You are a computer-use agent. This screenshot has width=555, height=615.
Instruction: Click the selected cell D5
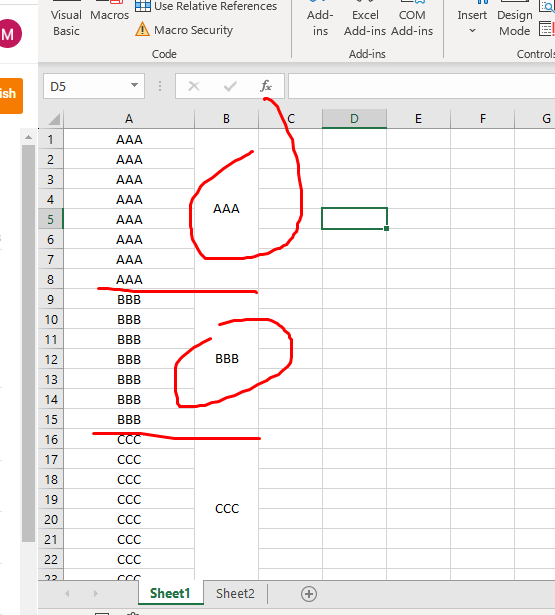coord(354,218)
